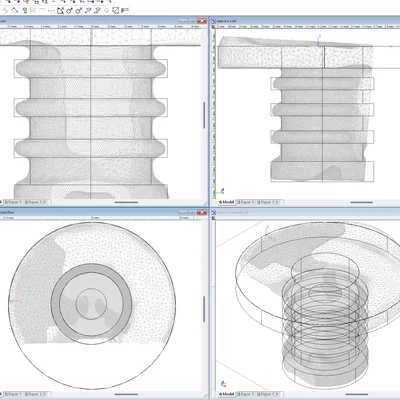Click vertical scrollbar thumb of bottom-left viewport
The image size is (400, 400).
tap(204, 309)
